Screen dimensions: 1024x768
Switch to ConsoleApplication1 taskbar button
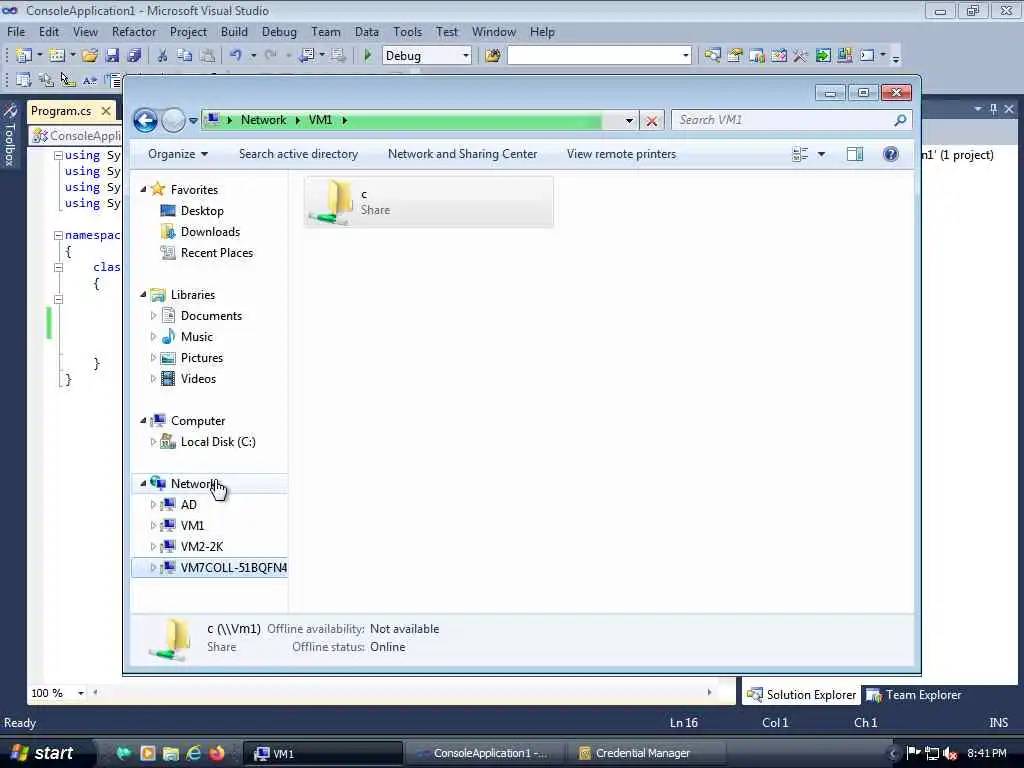(483, 753)
